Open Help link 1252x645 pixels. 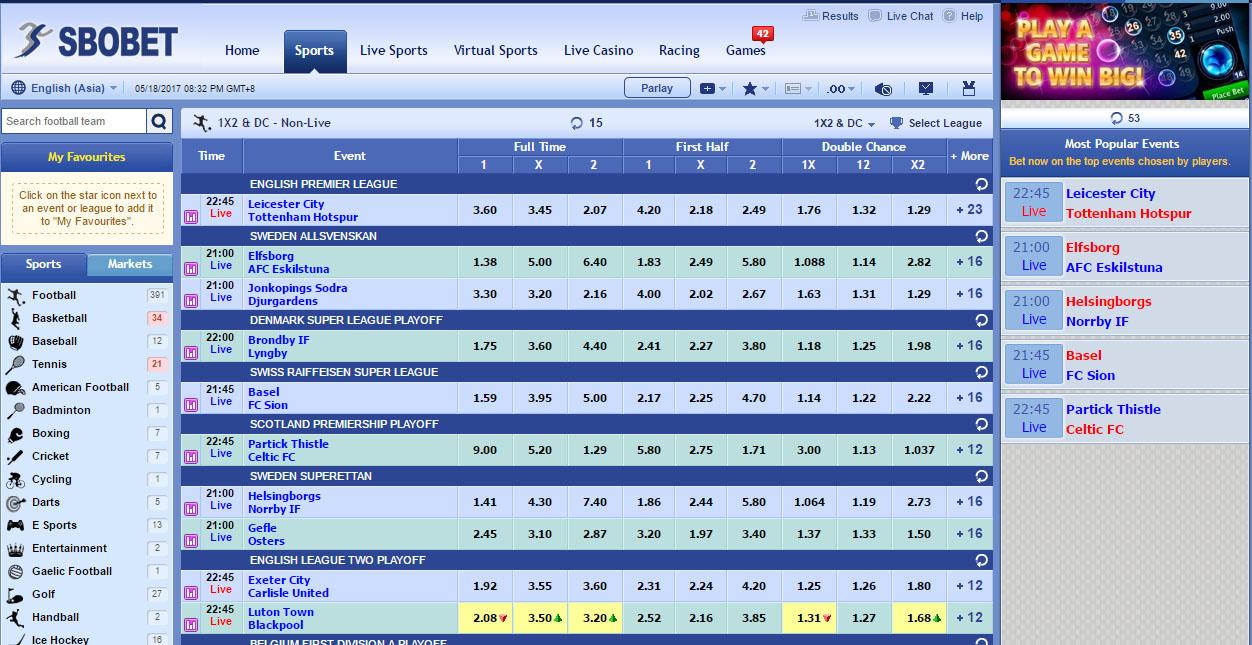pos(964,16)
